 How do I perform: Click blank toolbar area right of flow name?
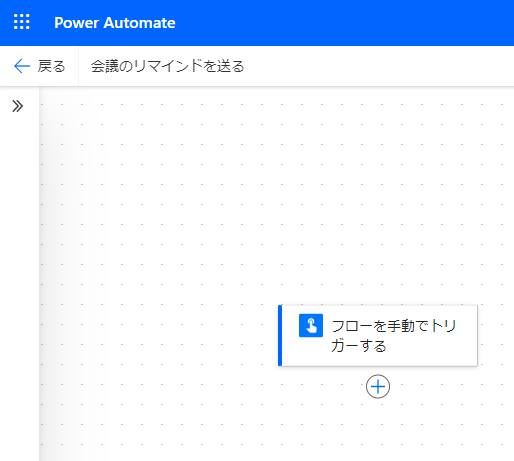pos(380,66)
